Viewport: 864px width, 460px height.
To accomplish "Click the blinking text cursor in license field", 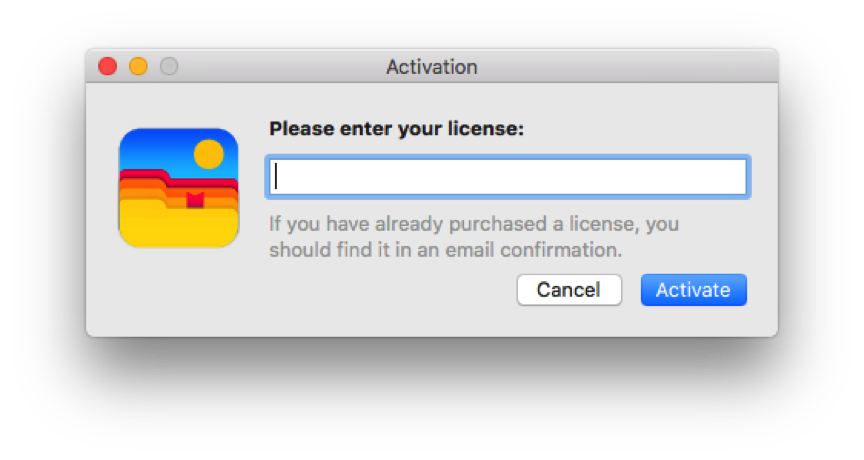I will click(276, 177).
